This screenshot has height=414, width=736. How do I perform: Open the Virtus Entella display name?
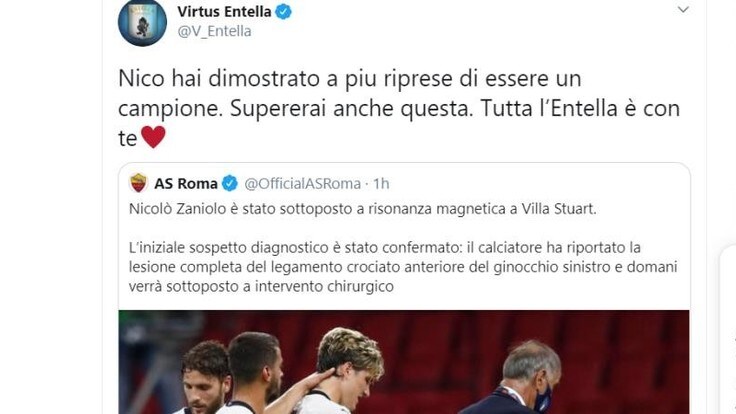[224, 11]
